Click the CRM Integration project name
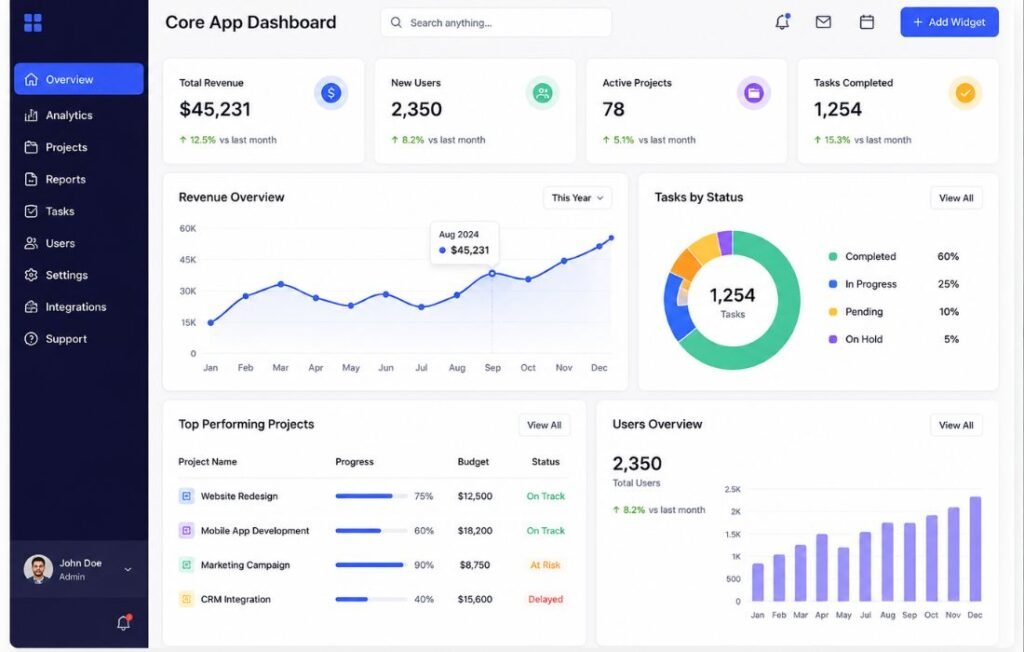This screenshot has height=652, width=1024. tap(235, 599)
